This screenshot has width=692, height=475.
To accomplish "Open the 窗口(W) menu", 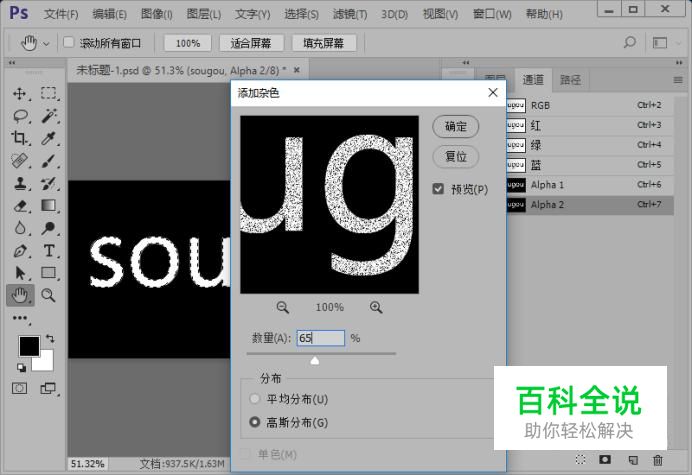I will pyautogui.click(x=492, y=14).
